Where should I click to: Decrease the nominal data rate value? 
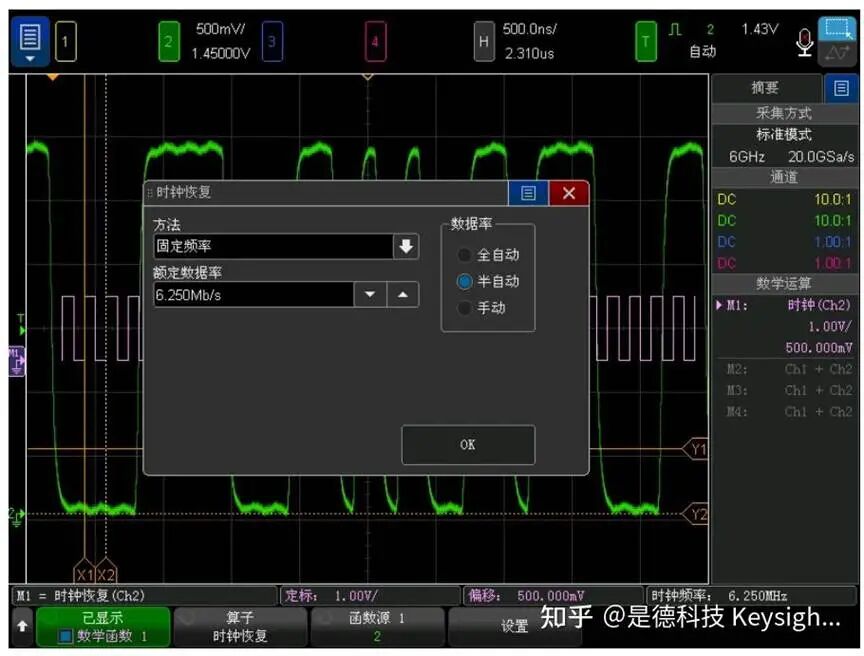[x=370, y=295]
